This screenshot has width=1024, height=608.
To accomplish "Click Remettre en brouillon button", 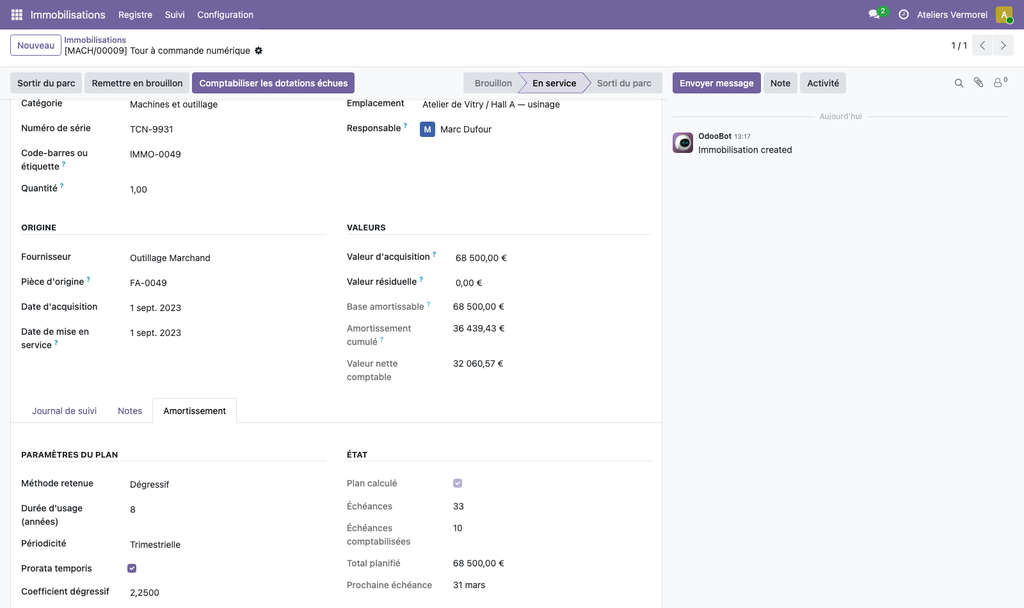I will click(137, 83).
